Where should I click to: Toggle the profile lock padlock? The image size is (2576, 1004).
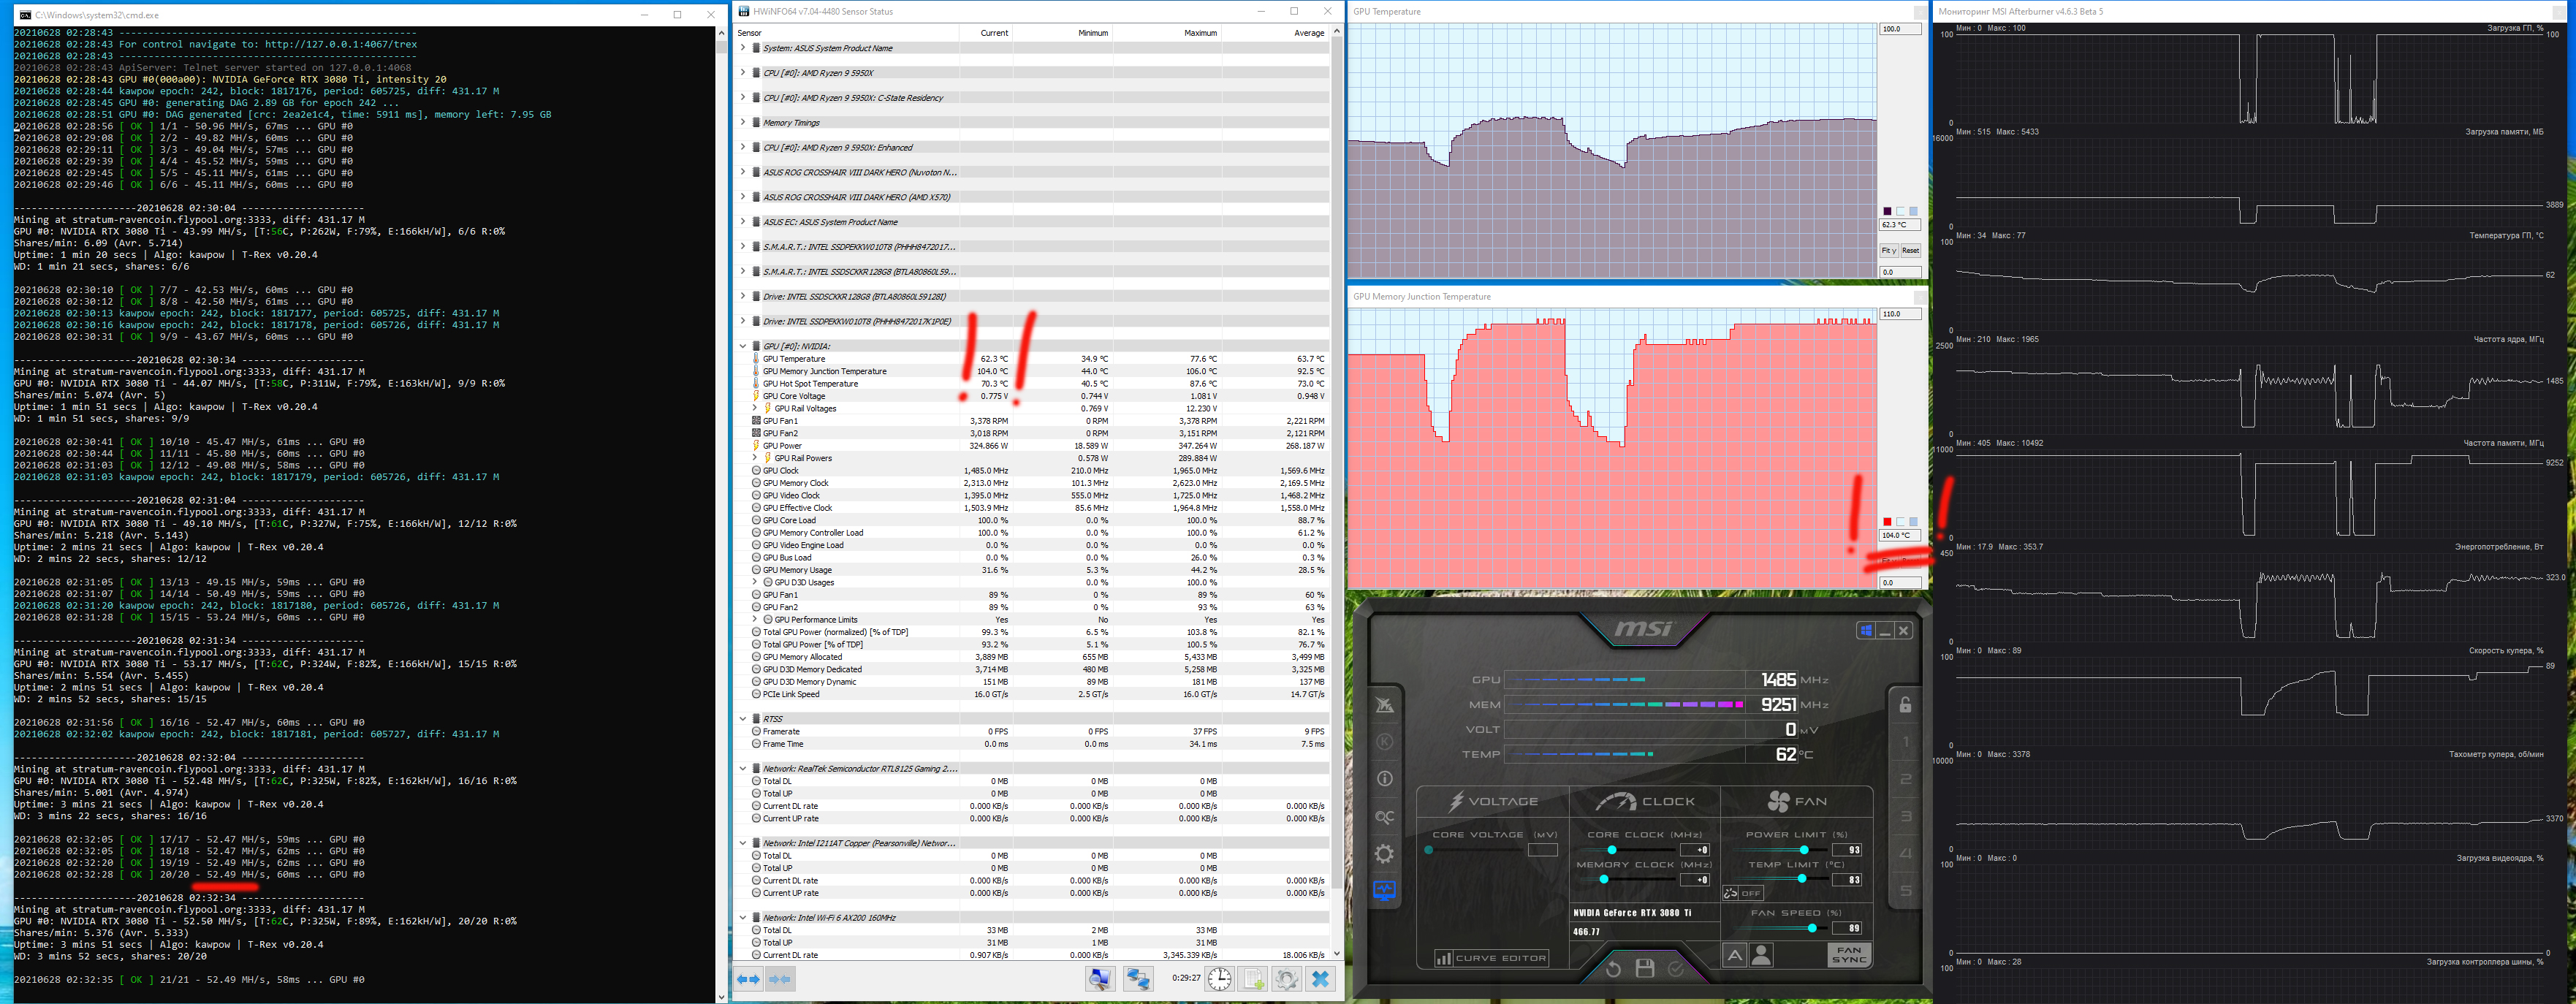click(x=1905, y=705)
